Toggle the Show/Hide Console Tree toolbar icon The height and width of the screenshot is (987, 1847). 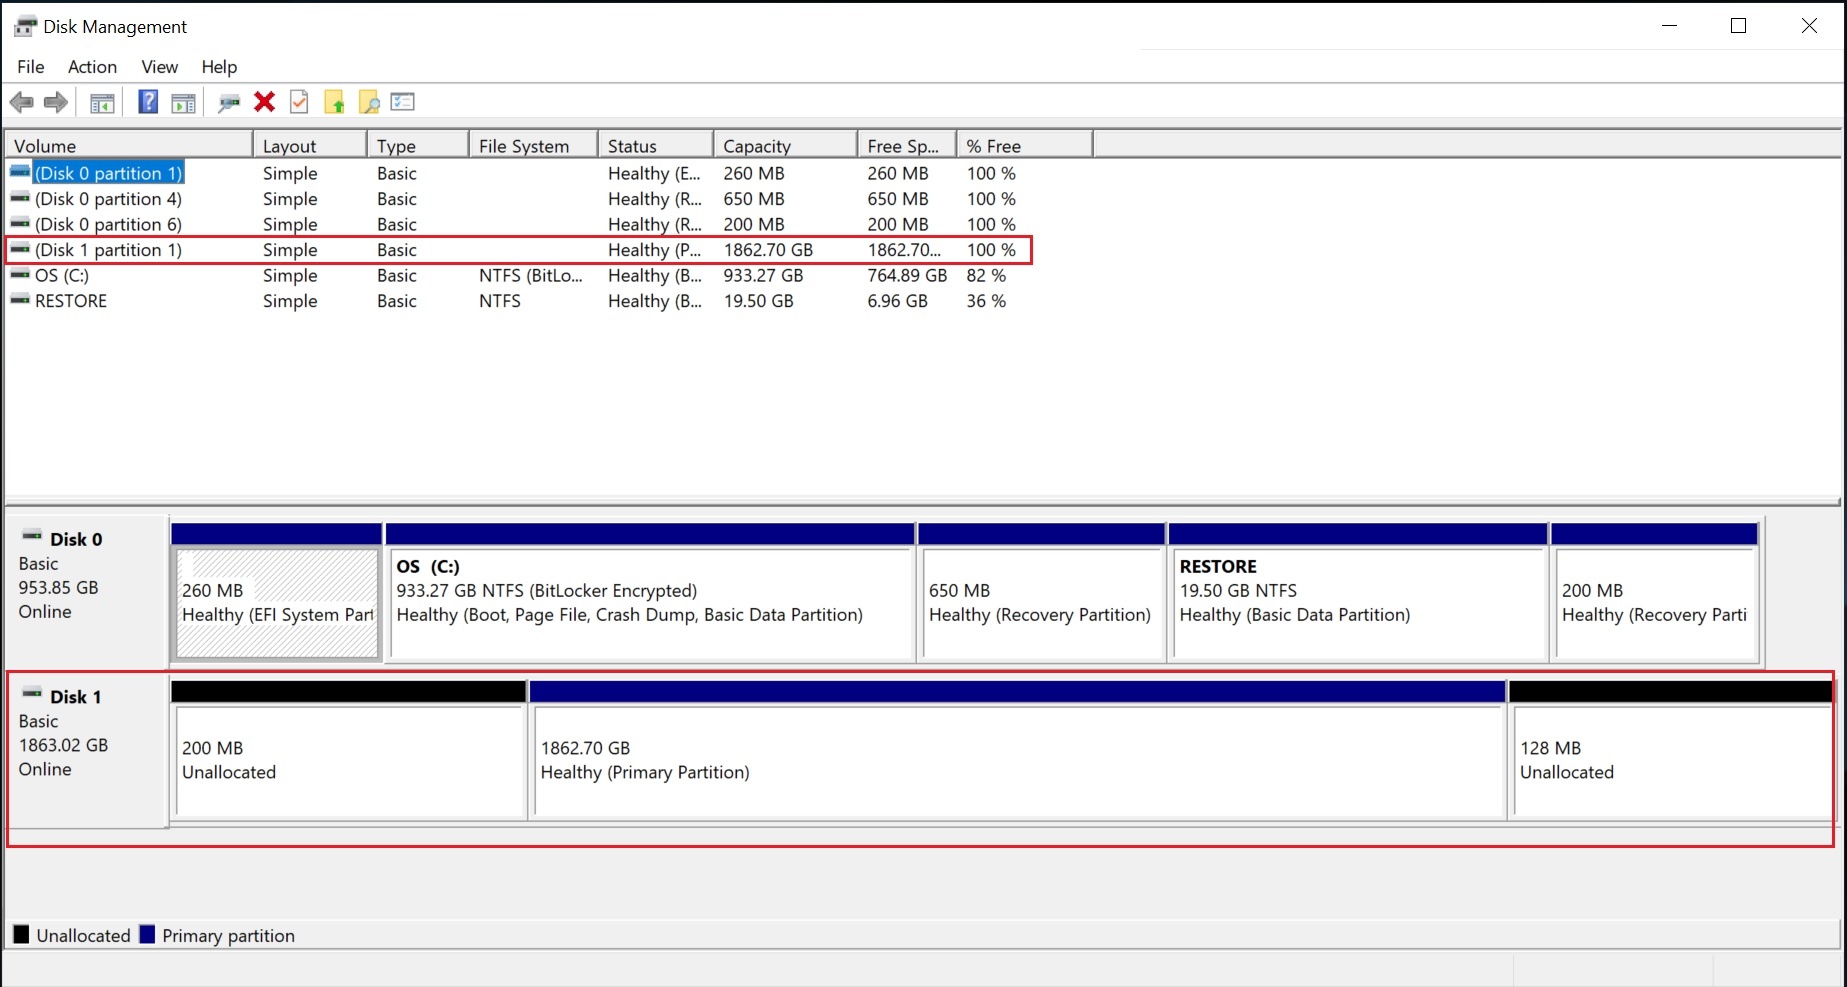pyautogui.click(x=101, y=101)
